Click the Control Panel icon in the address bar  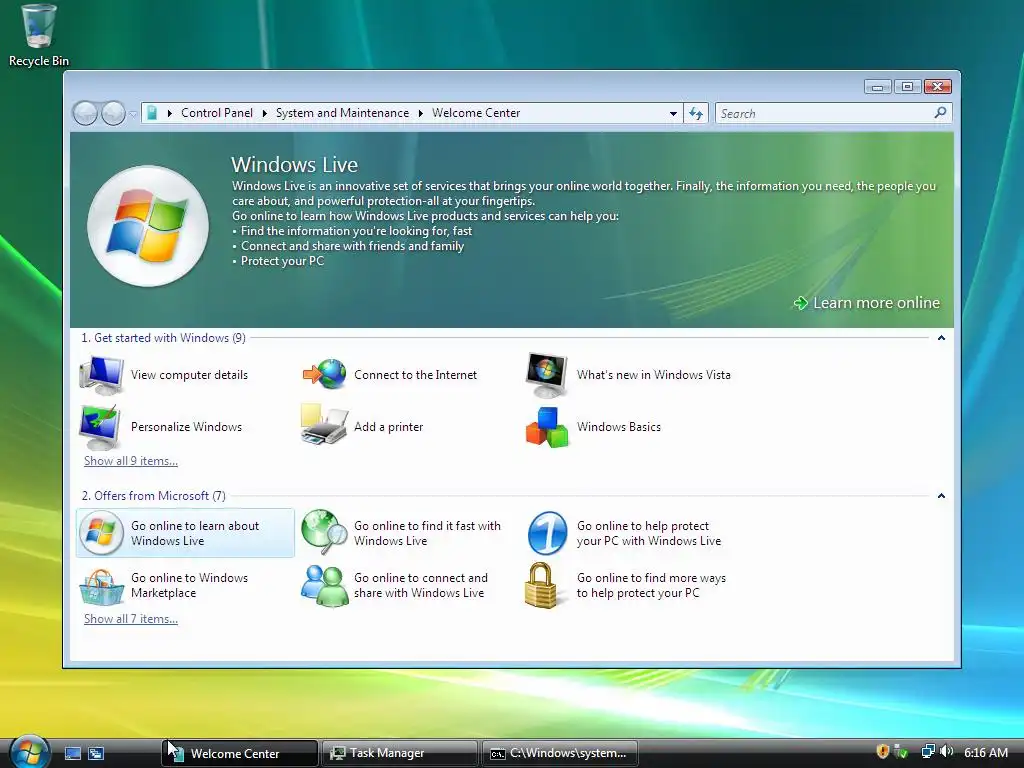pyautogui.click(x=152, y=114)
